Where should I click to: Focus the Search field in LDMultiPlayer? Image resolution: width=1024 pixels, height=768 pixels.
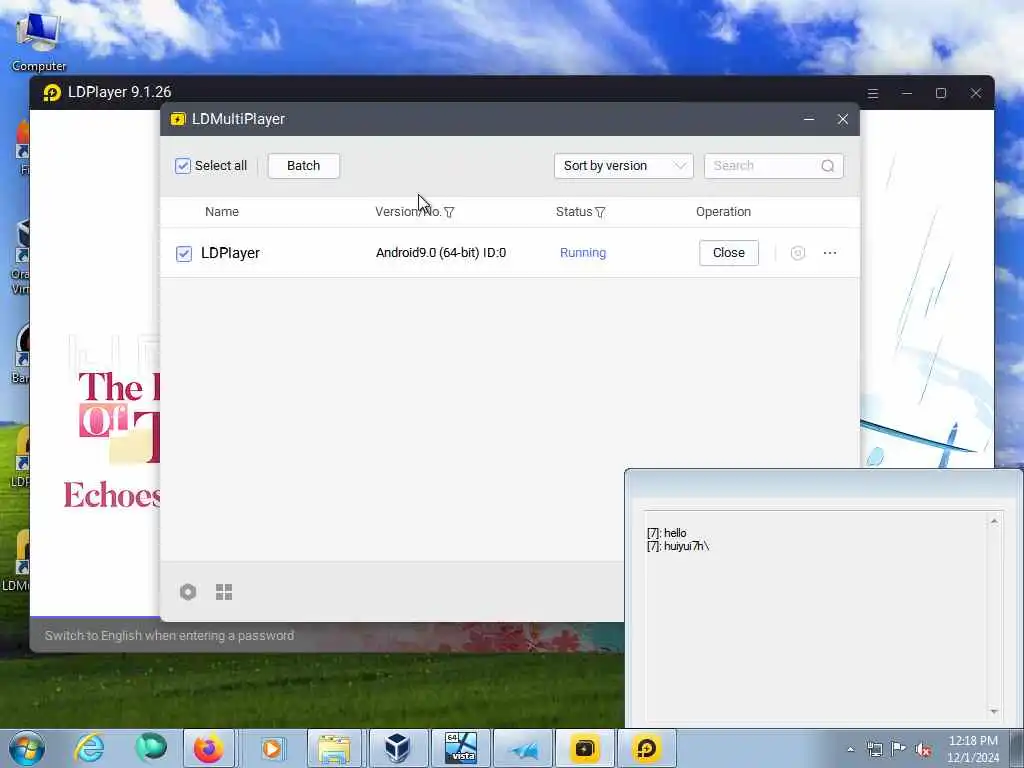coord(774,166)
